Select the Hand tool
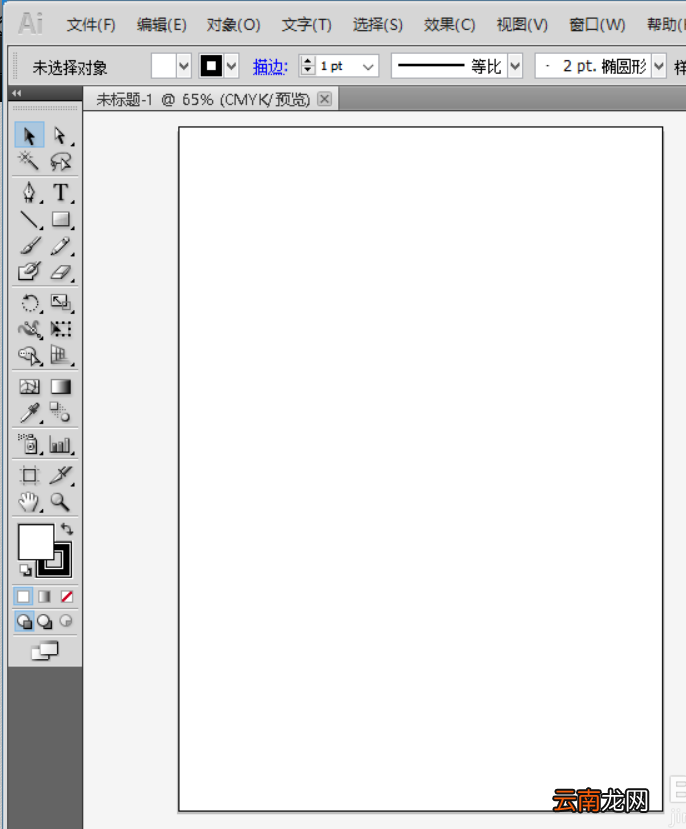 pyautogui.click(x=29, y=501)
